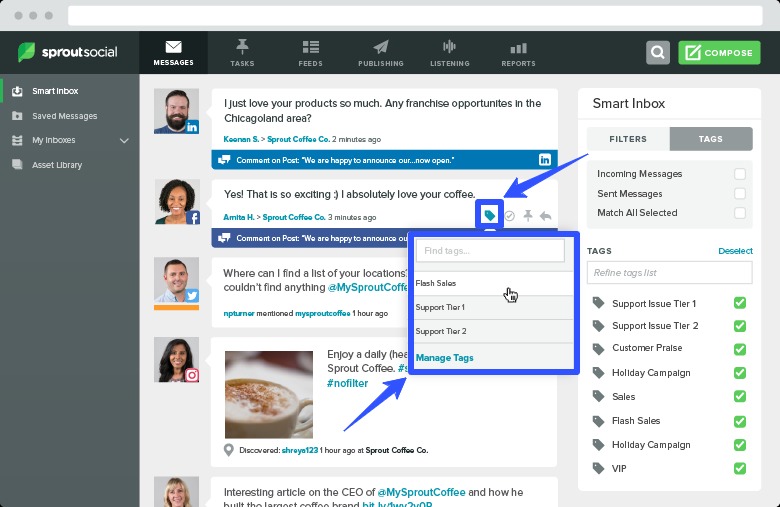
Task: Select Flash Sales in tag dropdown
Action: click(x=436, y=284)
